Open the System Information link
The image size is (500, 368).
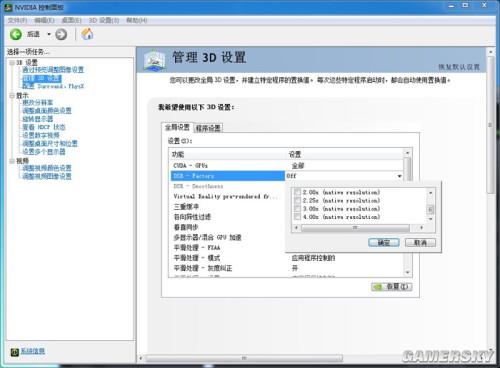coord(32,351)
